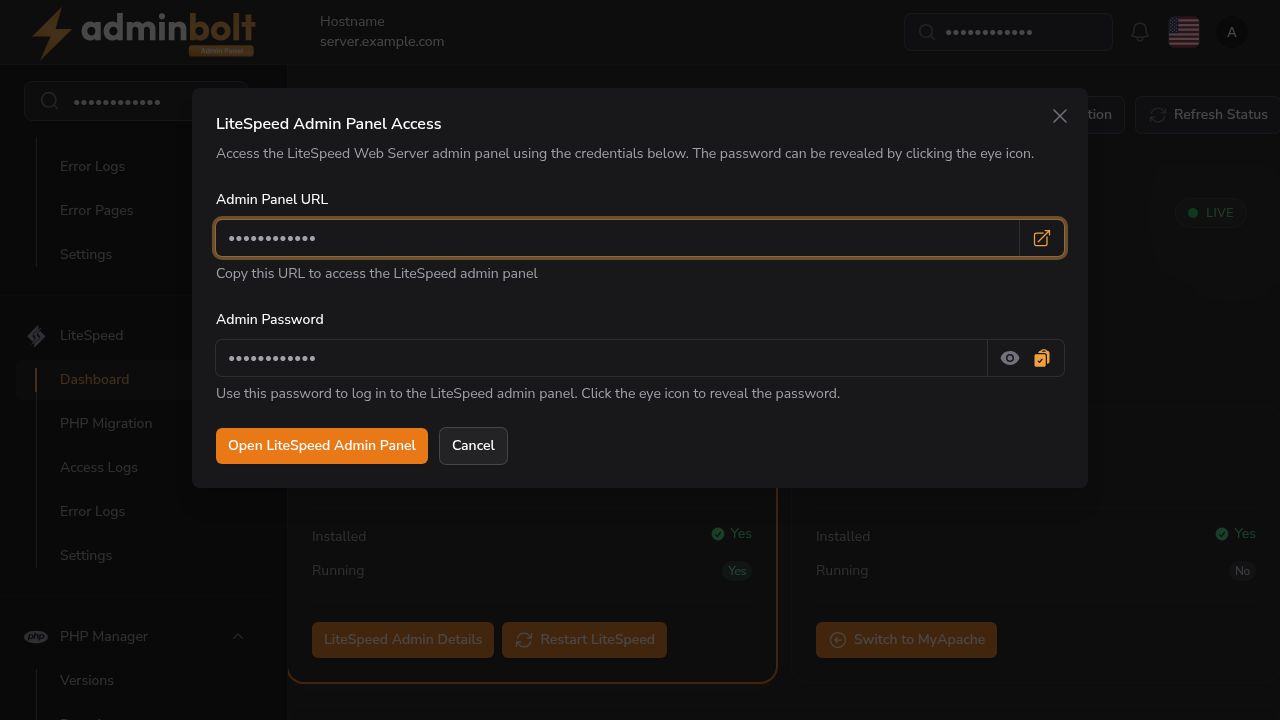Open Error Pages in the sidebar
1280x720 pixels.
click(96, 210)
